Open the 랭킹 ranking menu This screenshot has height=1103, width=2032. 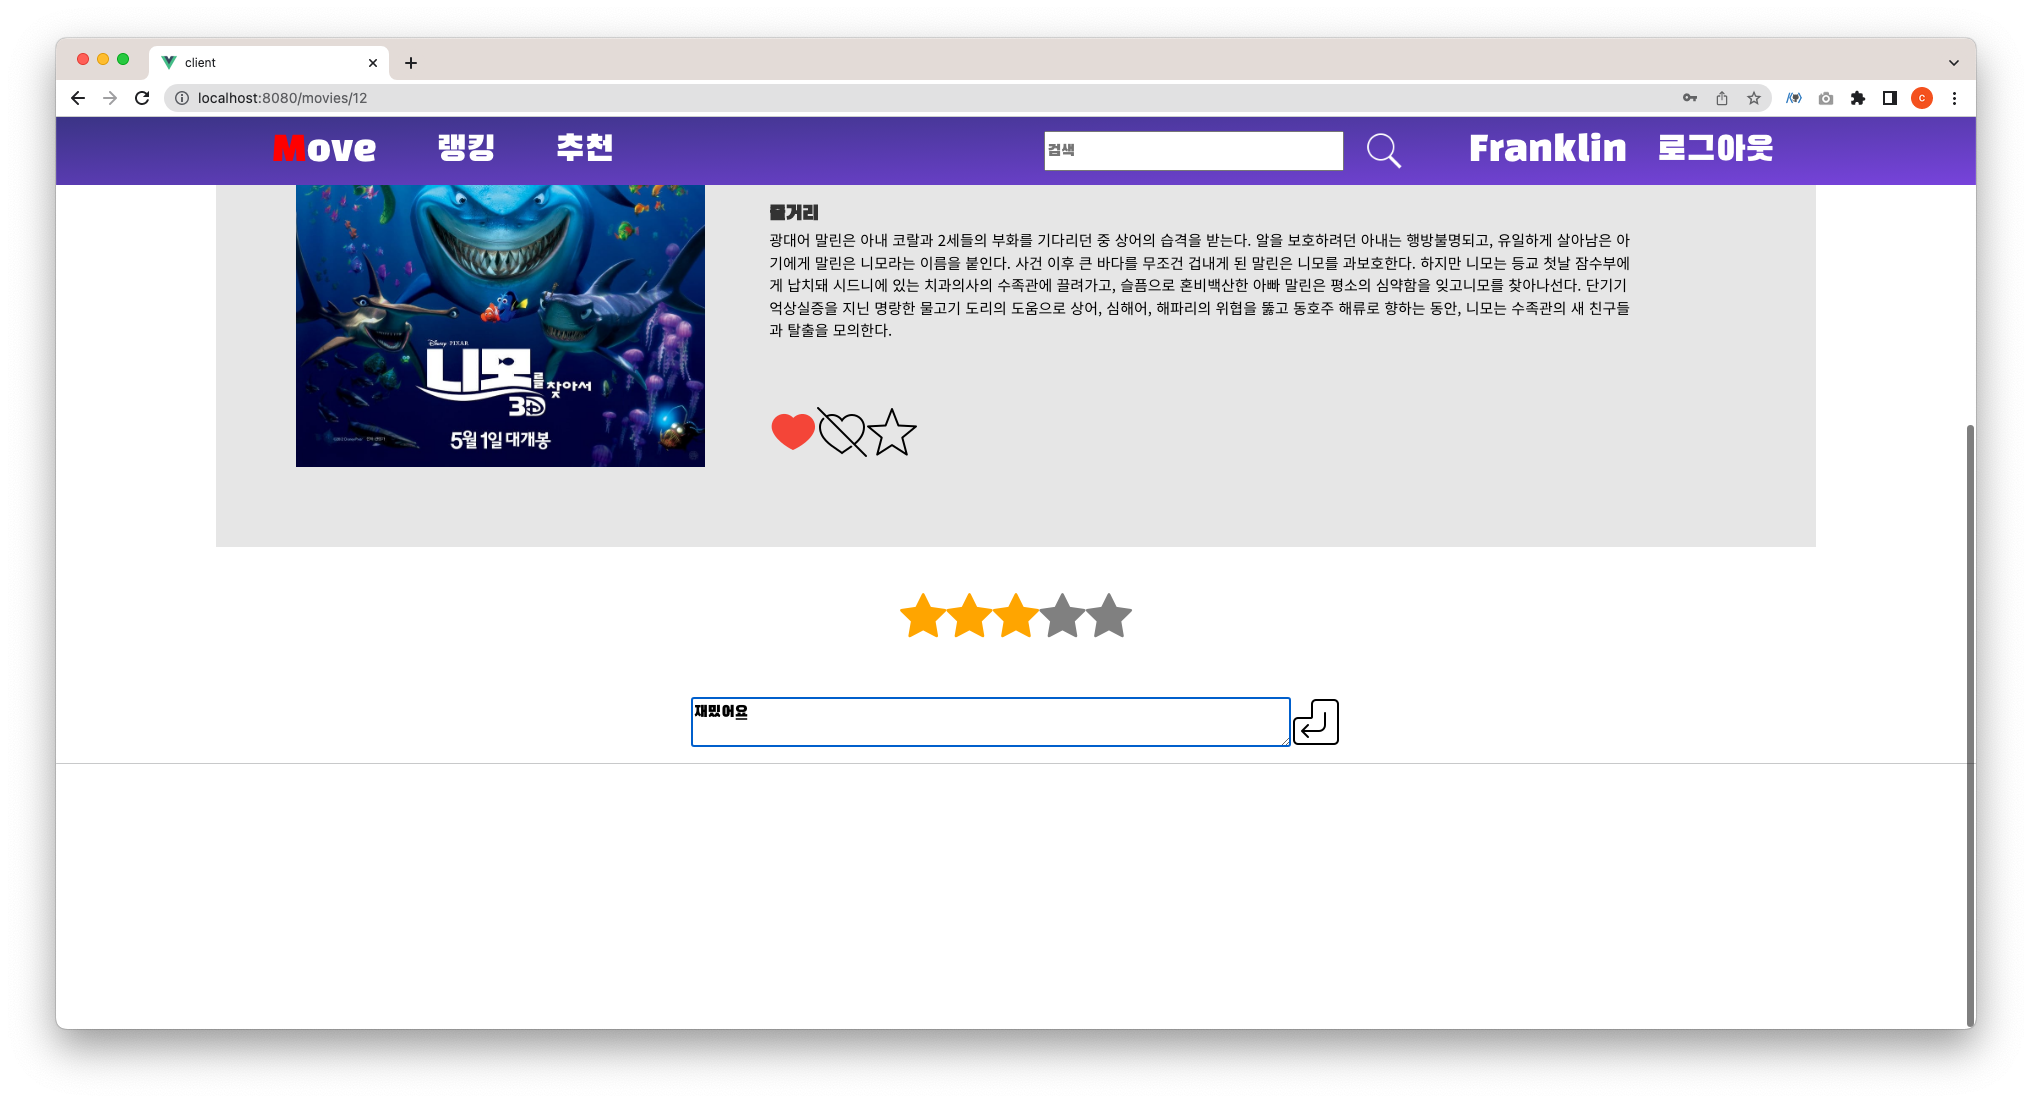pos(466,148)
